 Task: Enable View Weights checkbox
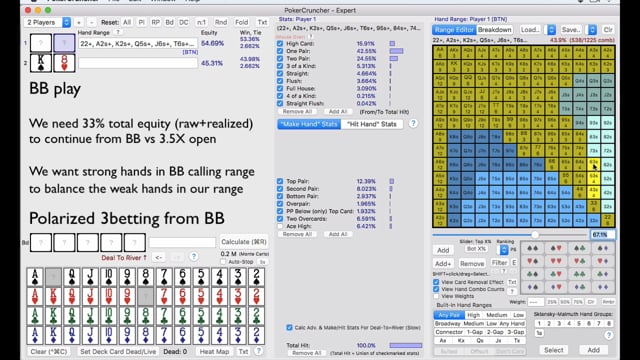(436, 296)
